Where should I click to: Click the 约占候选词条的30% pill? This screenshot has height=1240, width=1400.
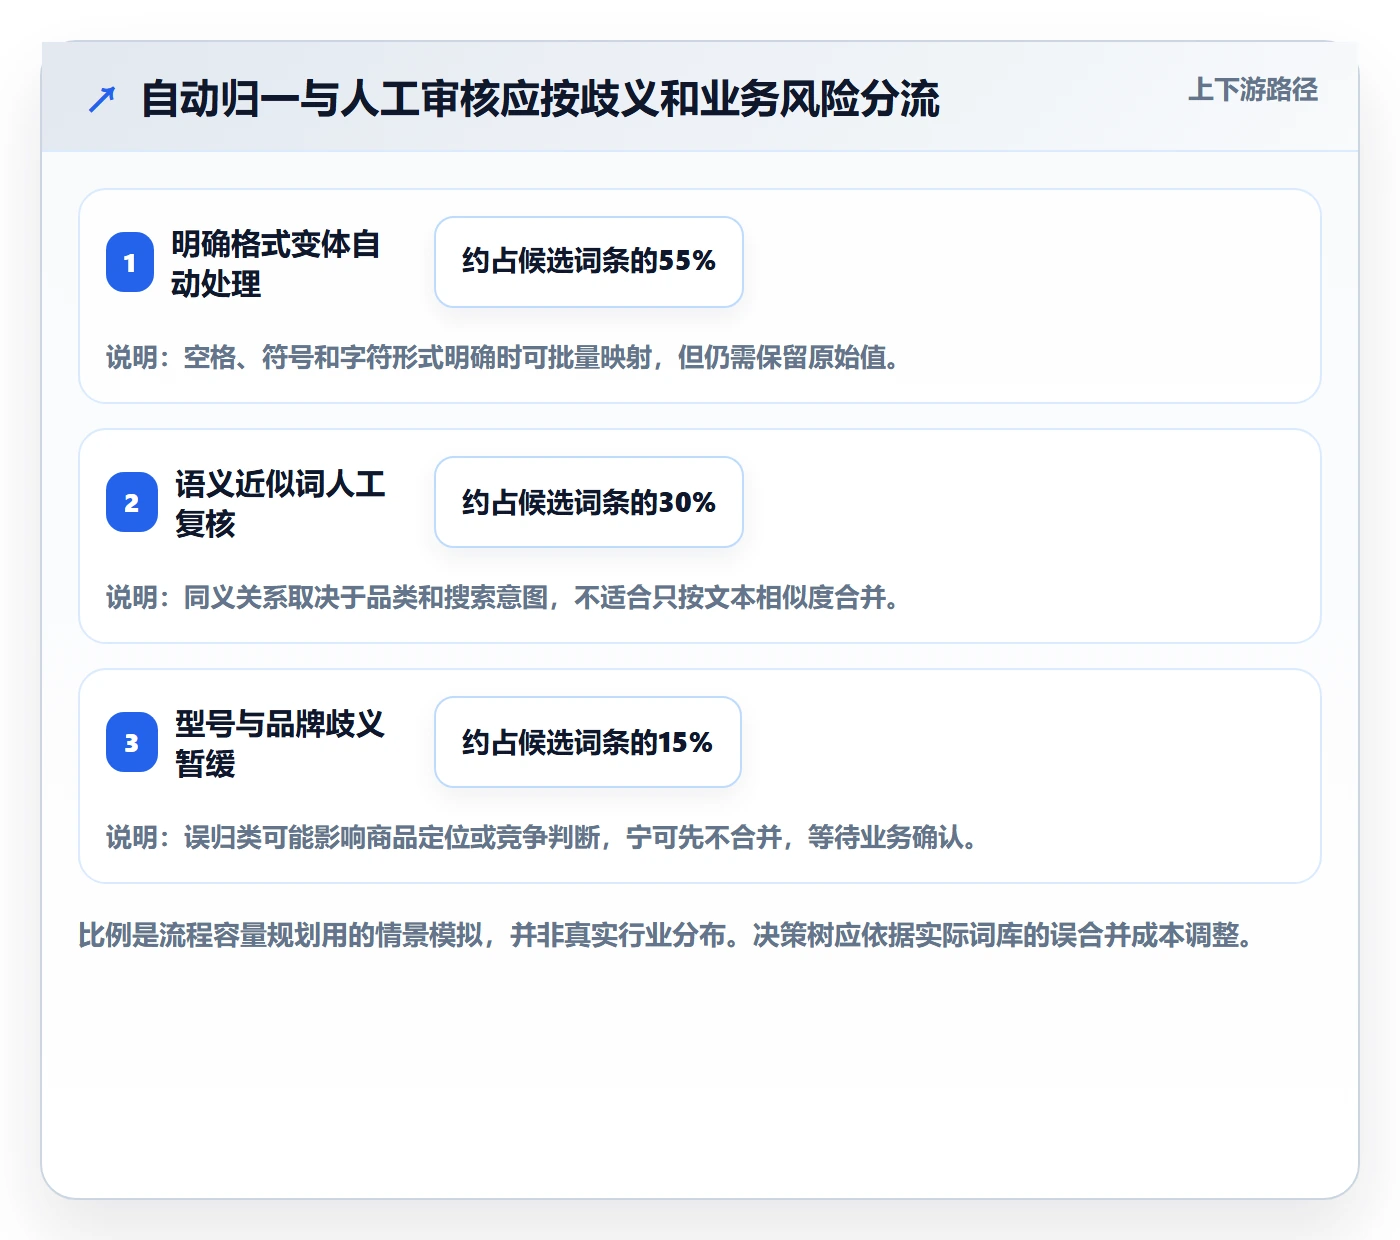coord(589,502)
